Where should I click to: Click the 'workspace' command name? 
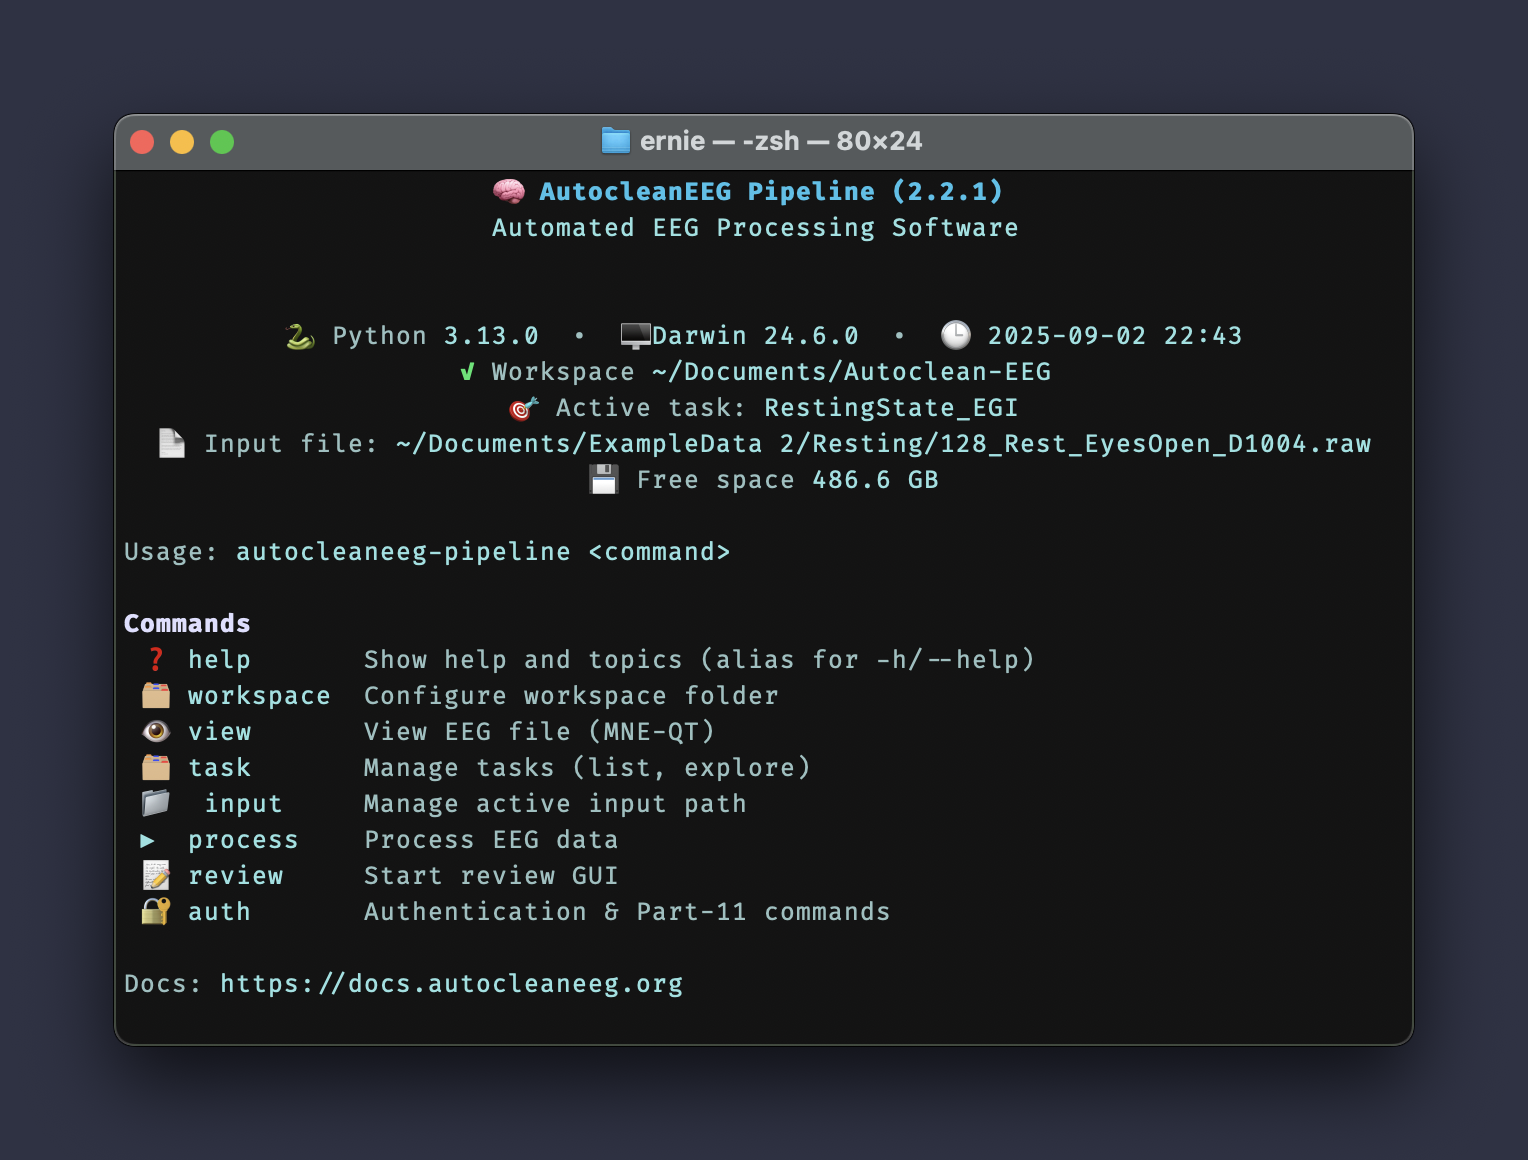click(259, 696)
